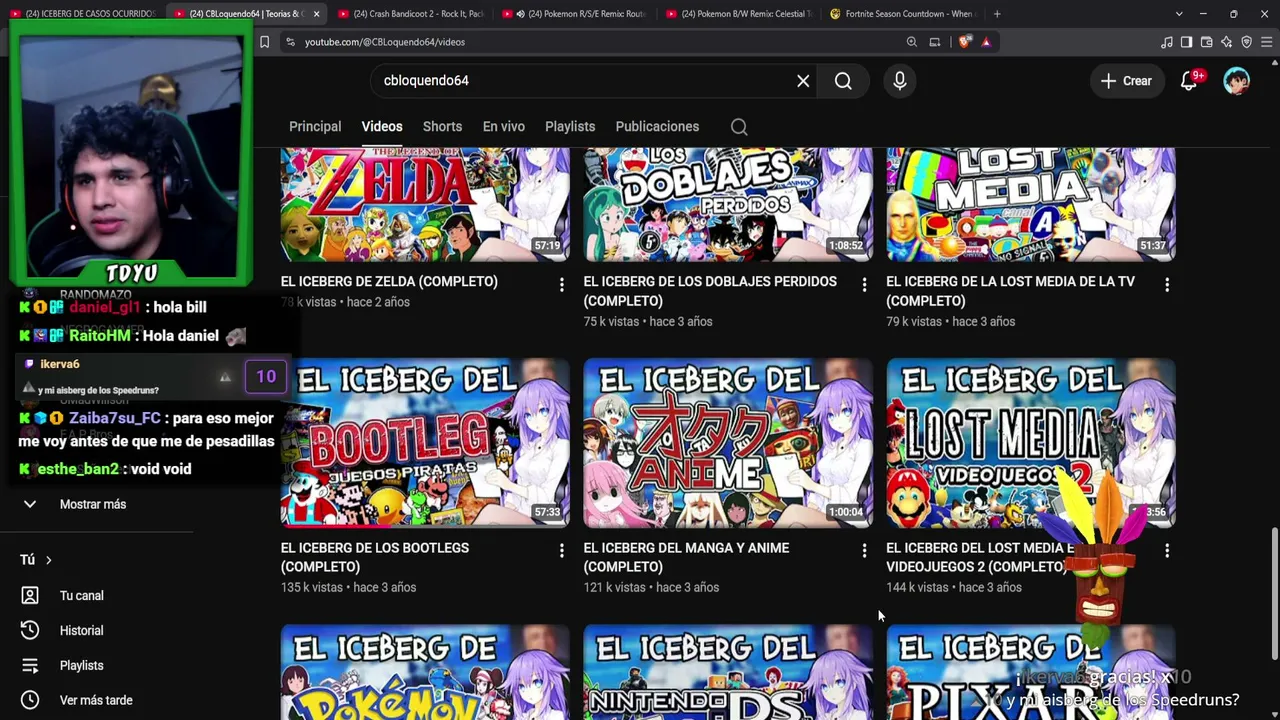Bookmark this page in the address bar

[x=264, y=42]
